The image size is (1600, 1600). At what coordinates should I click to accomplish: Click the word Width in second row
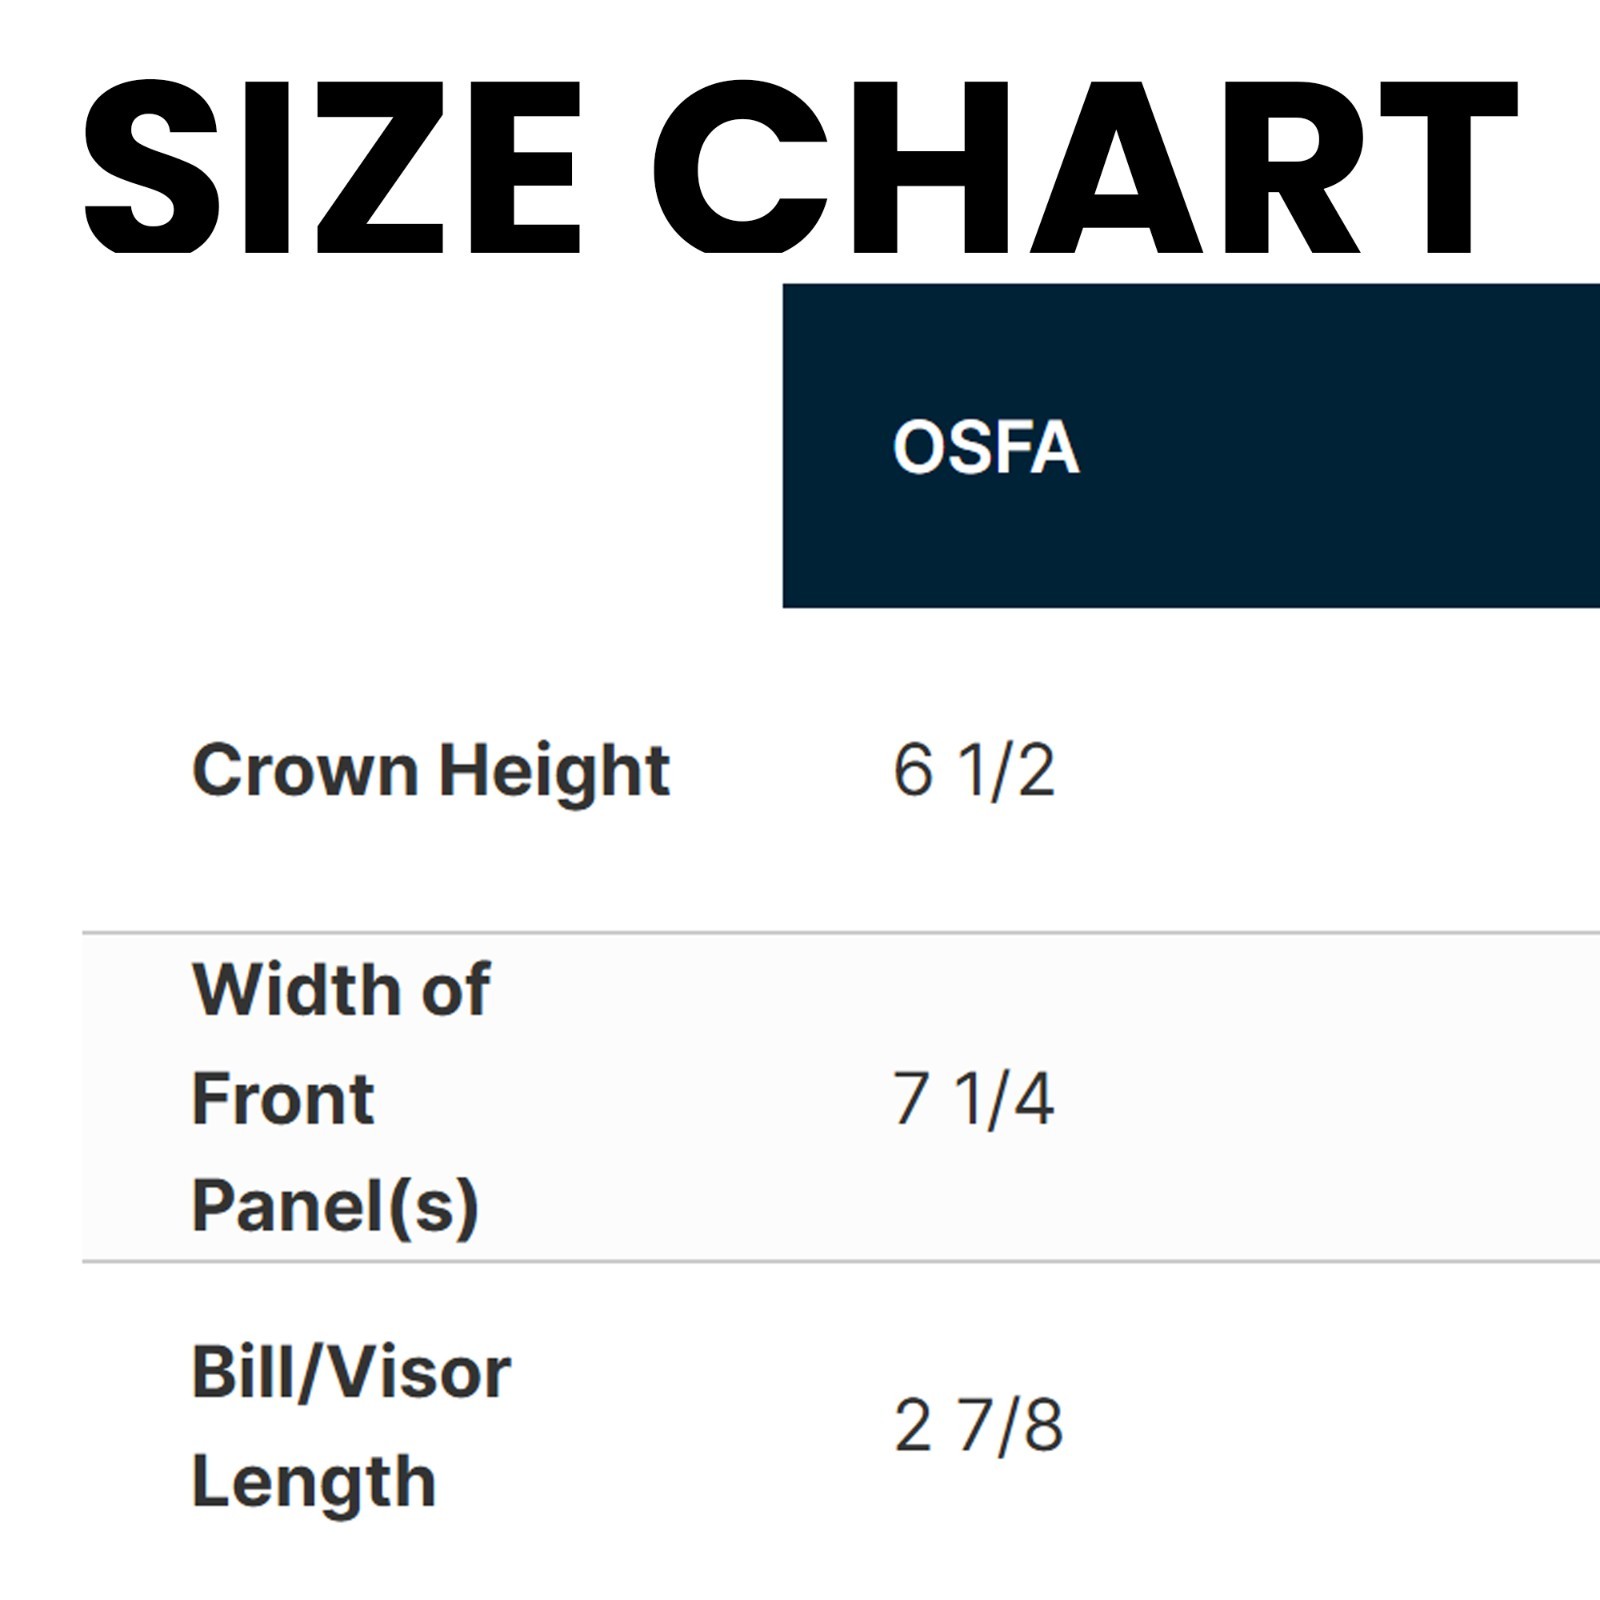293,990
